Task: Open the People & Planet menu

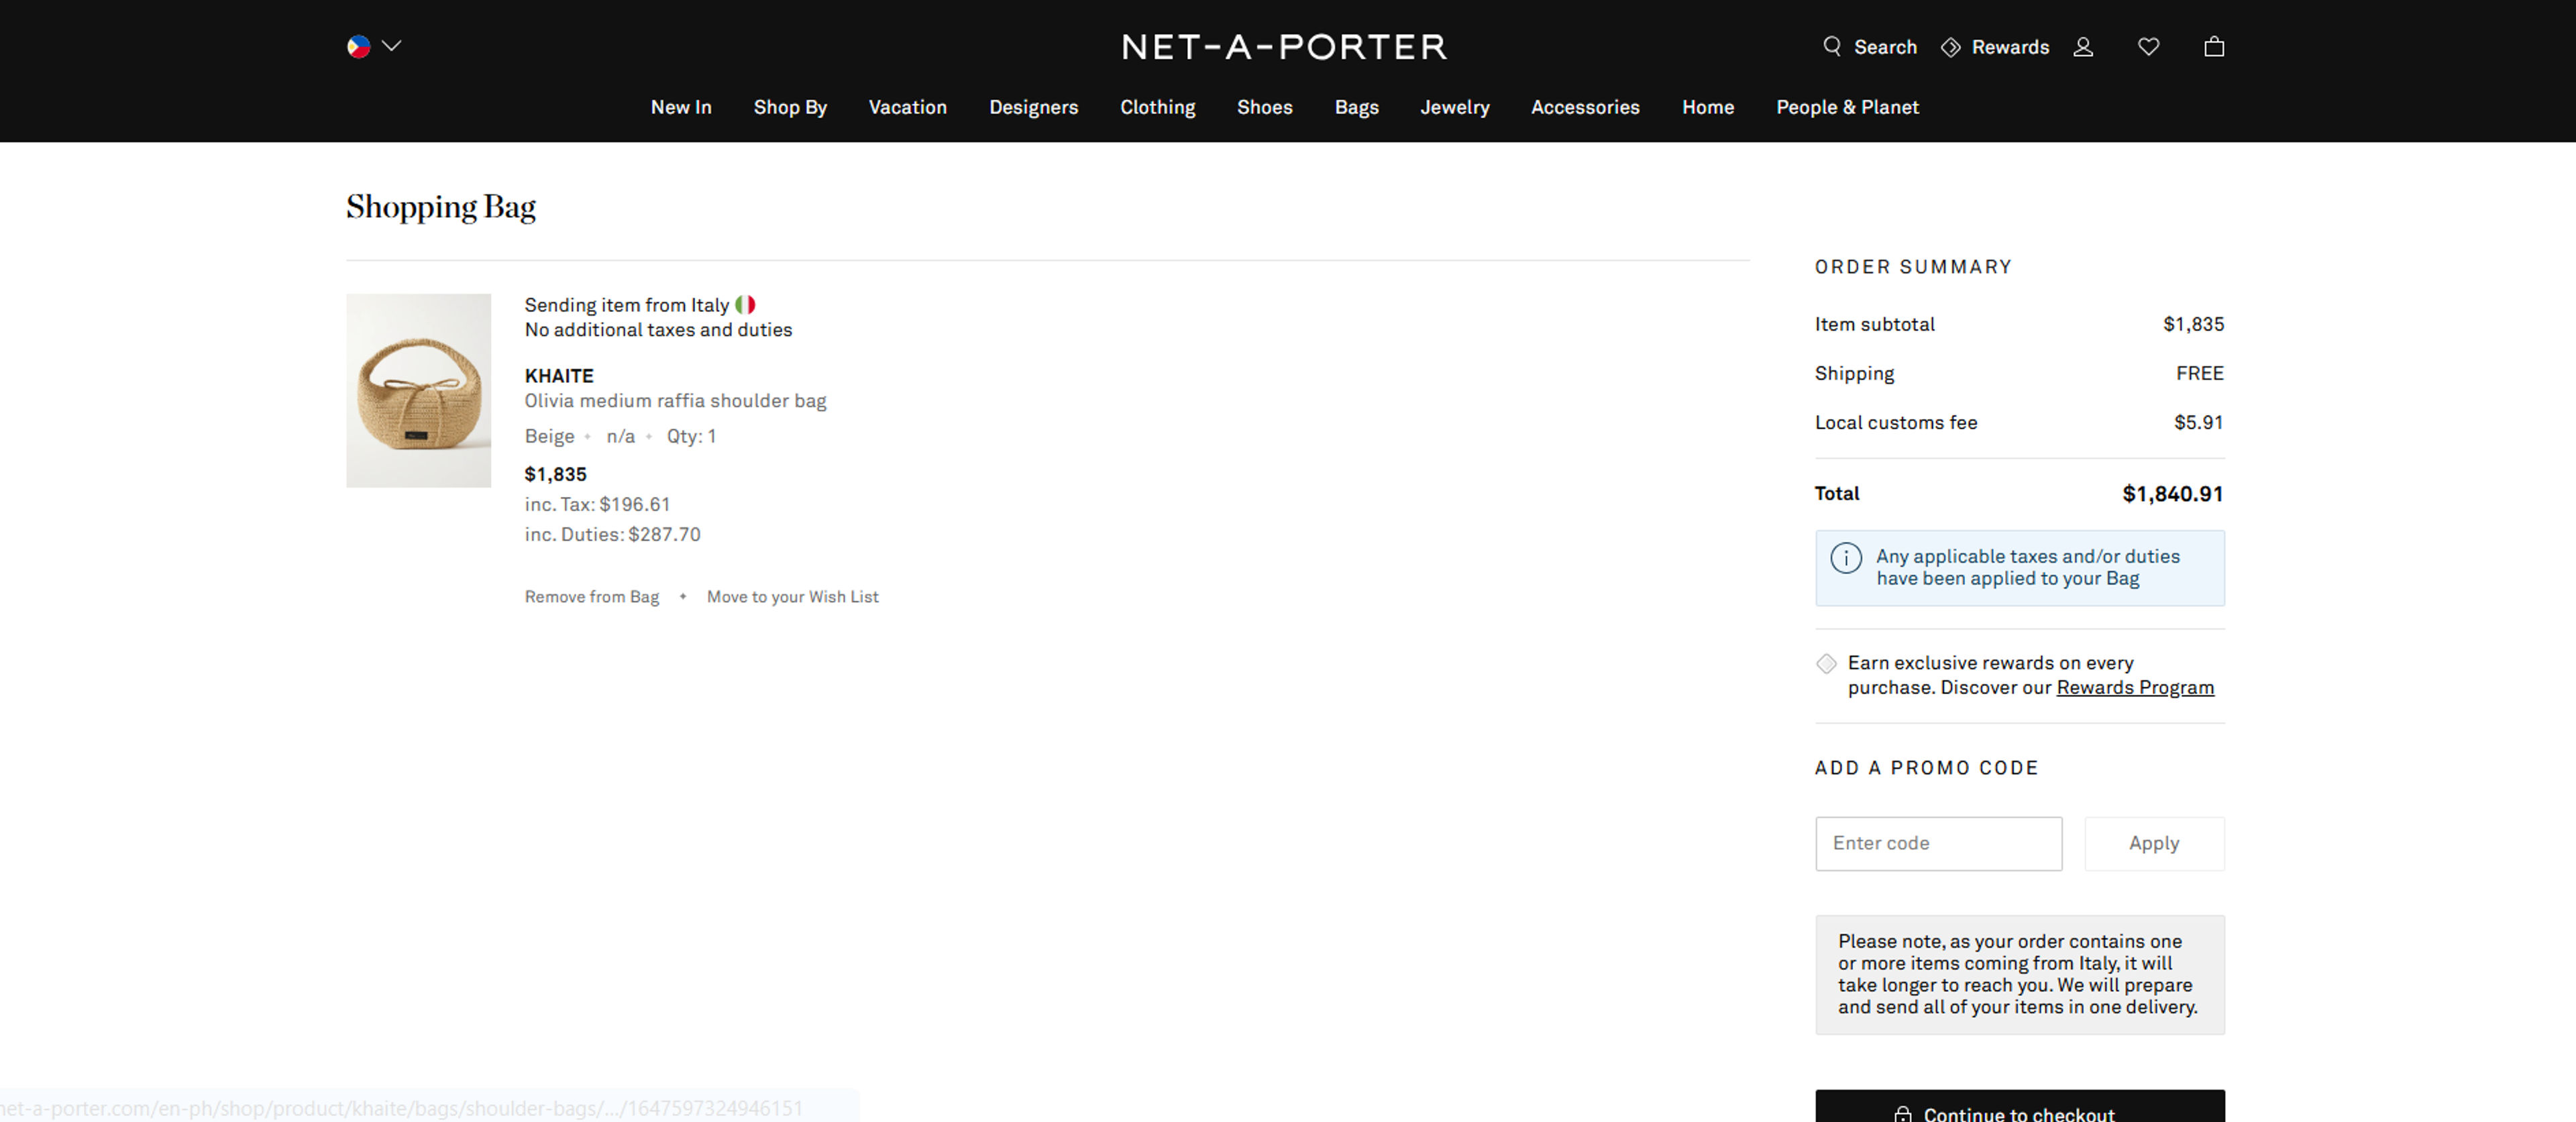Action: [x=1847, y=107]
